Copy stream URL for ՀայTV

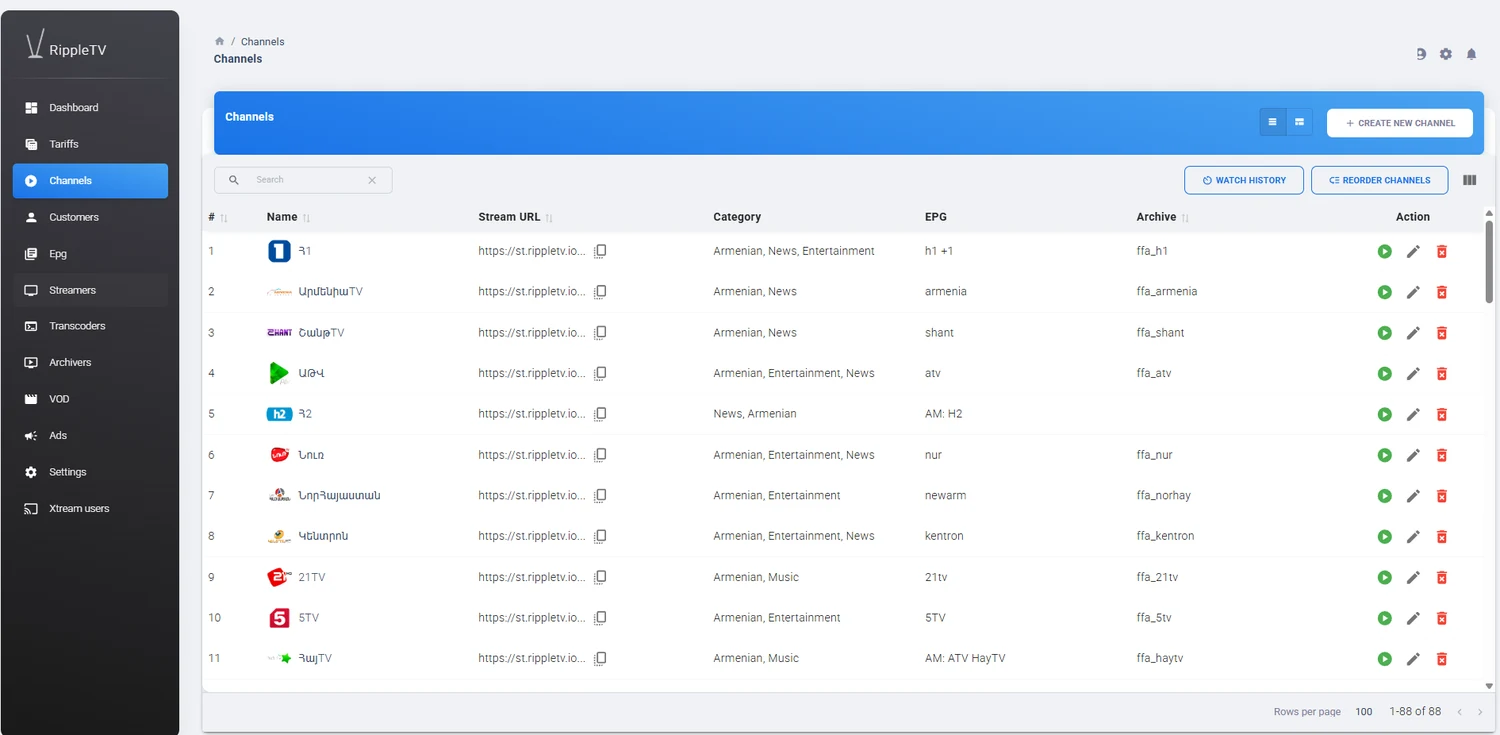tap(600, 658)
